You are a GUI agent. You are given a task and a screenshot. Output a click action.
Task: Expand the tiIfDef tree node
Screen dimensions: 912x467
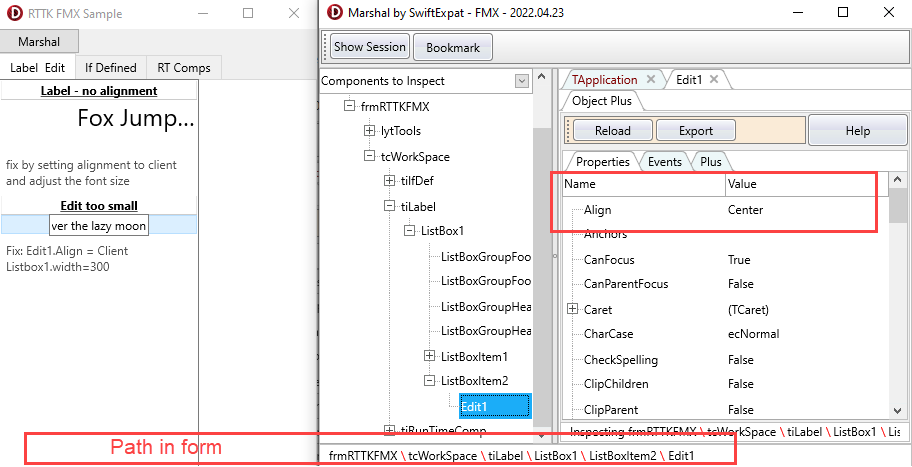pos(389,181)
